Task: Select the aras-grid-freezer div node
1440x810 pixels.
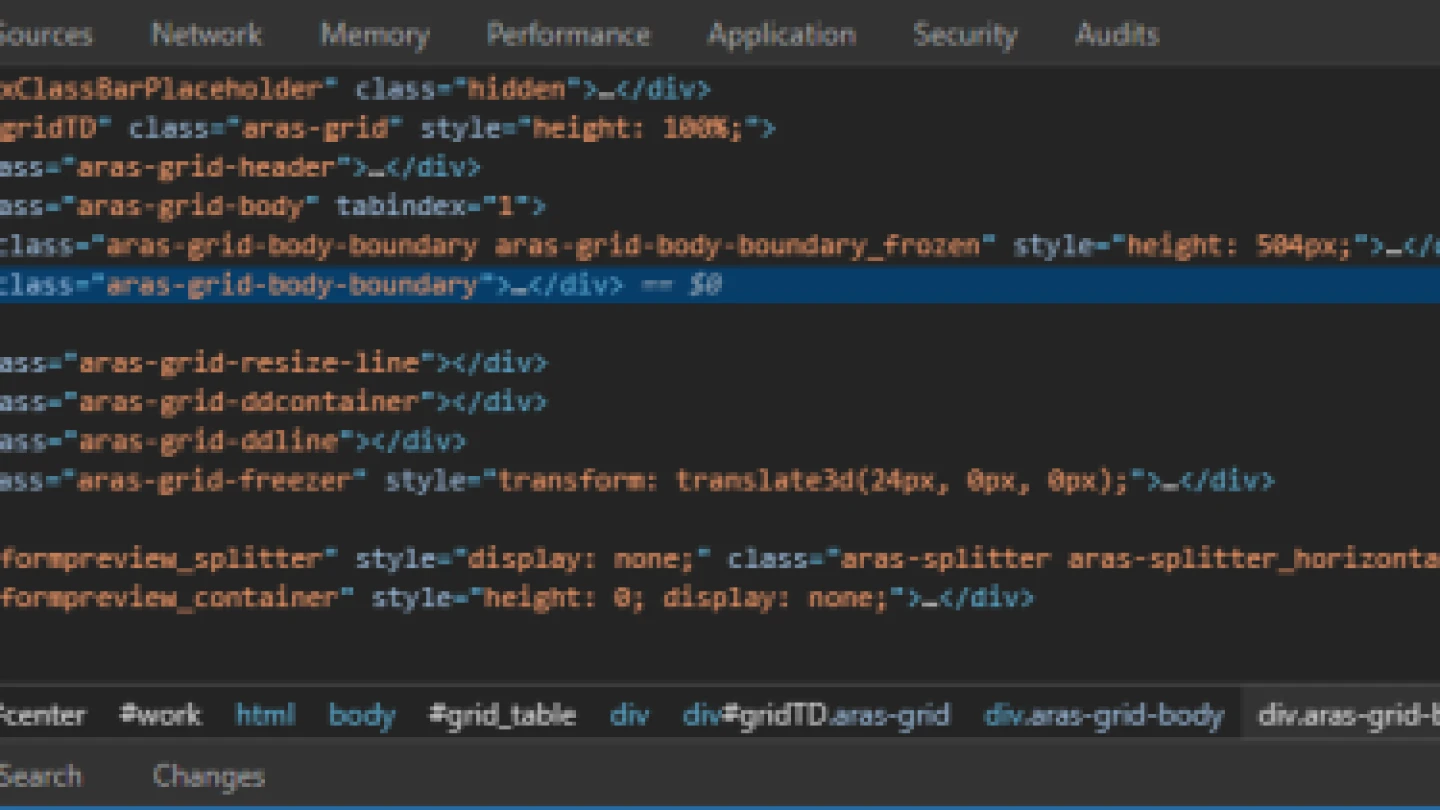Action: [x=638, y=480]
